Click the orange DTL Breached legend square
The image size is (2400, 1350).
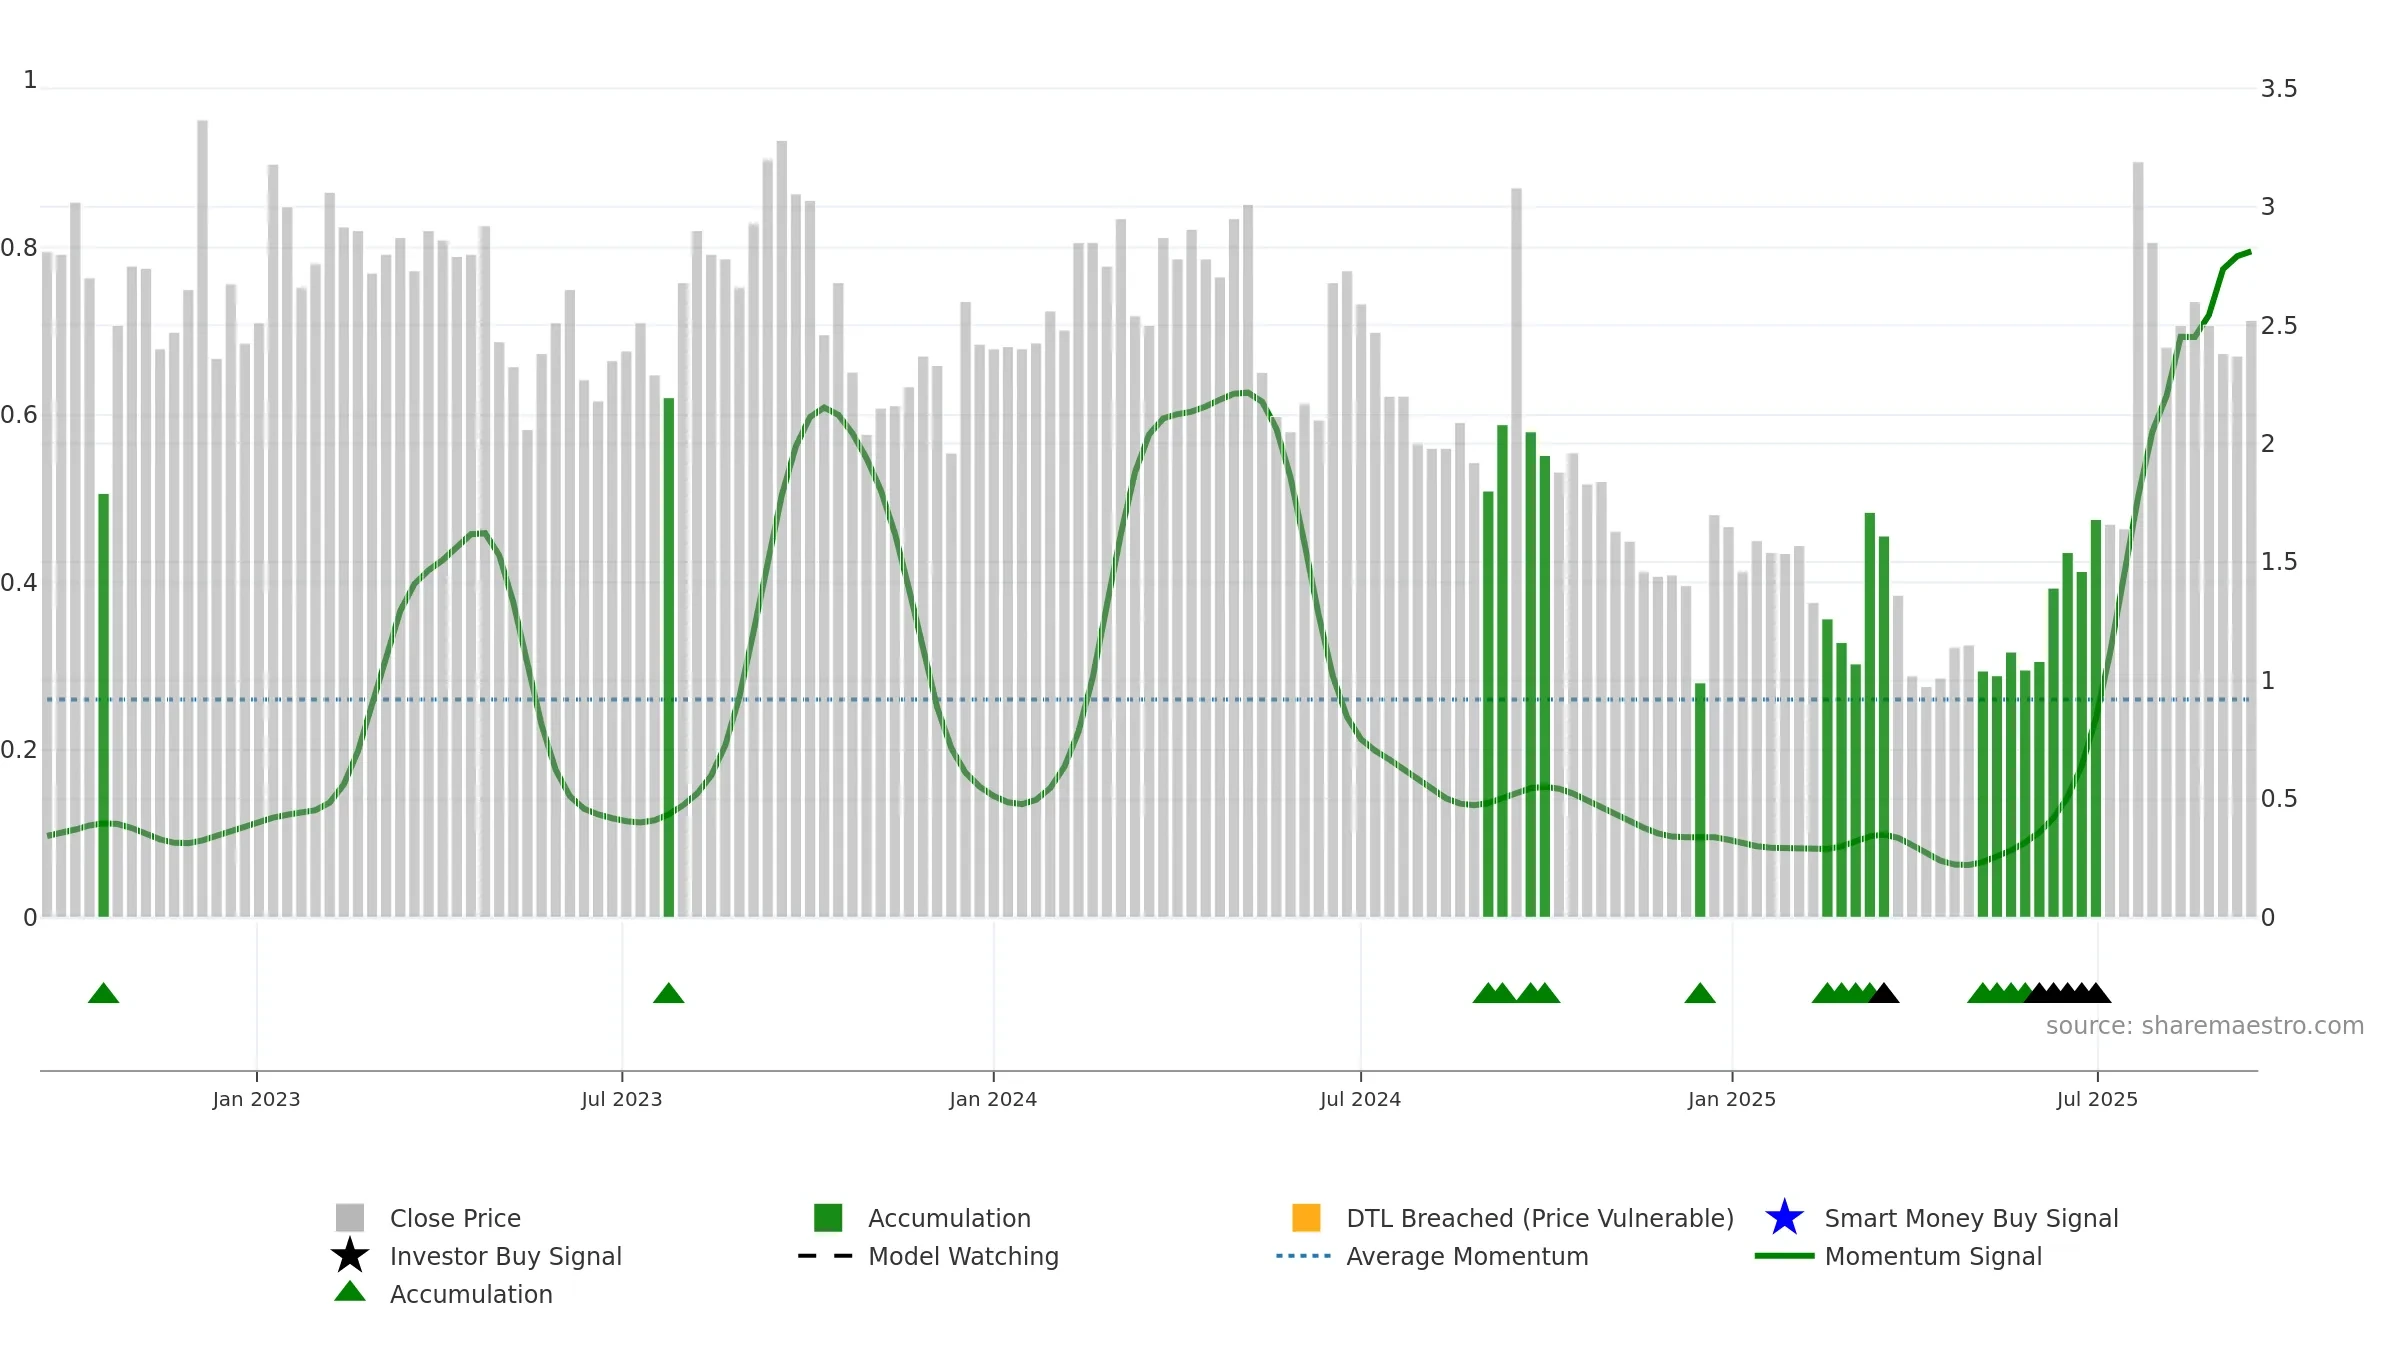pyautogui.click(x=1306, y=1218)
